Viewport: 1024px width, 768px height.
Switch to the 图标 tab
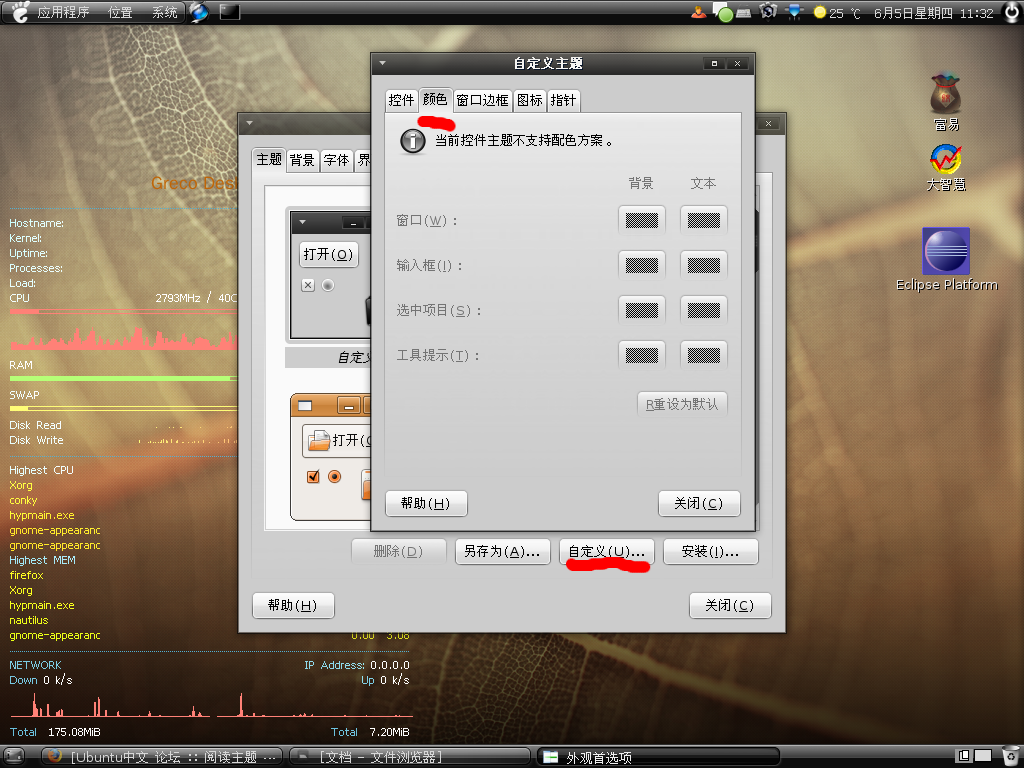click(530, 101)
